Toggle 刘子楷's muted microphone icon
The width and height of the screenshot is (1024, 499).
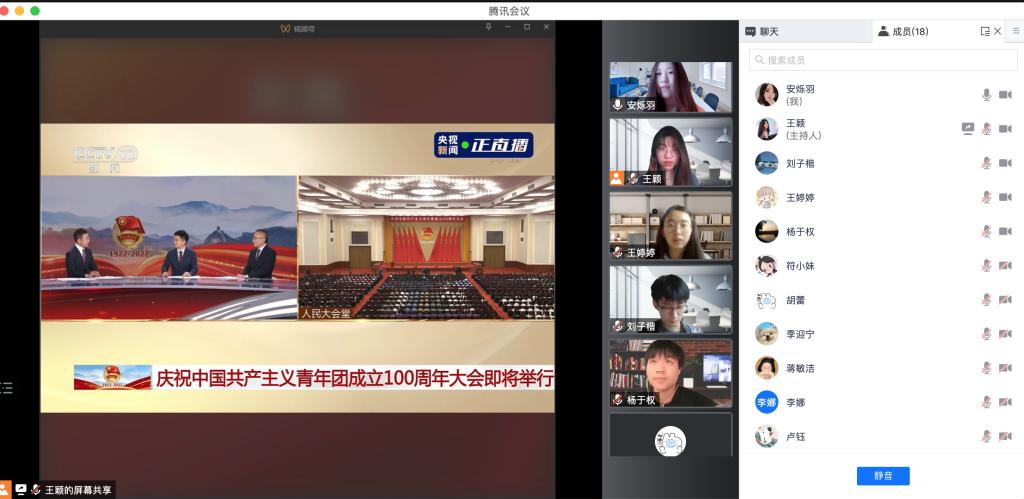[986, 163]
